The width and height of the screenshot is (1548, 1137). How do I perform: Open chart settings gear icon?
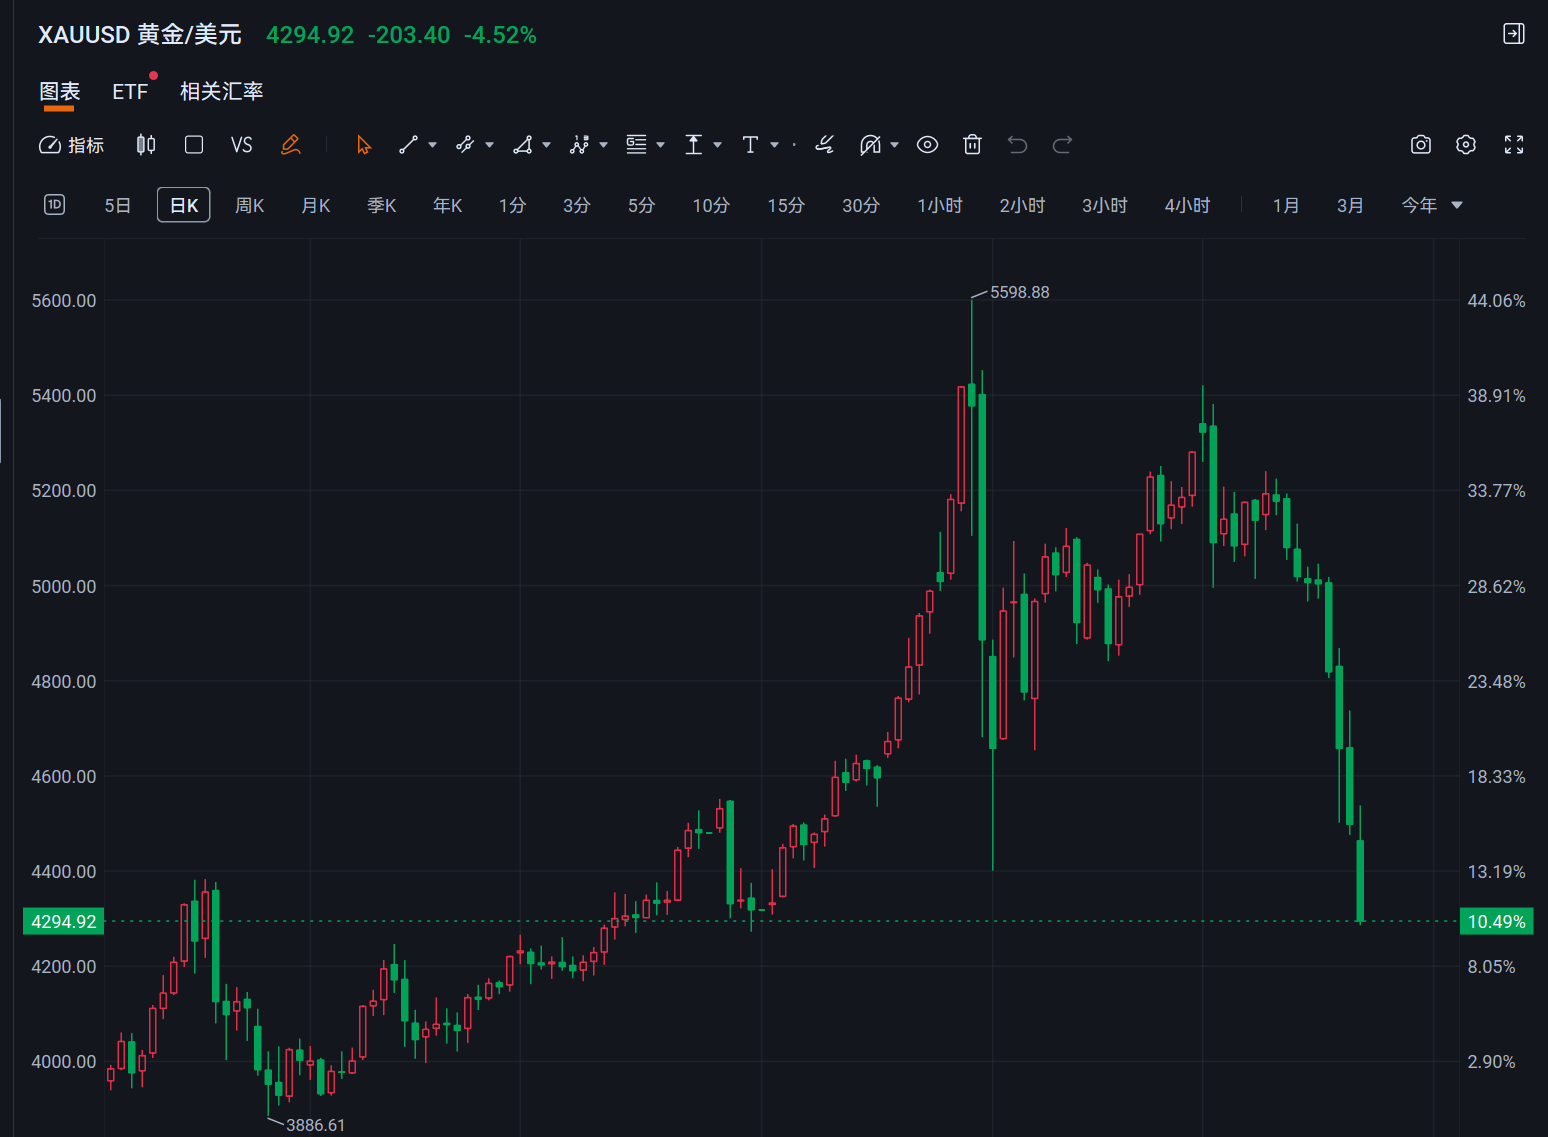[x=1466, y=145]
